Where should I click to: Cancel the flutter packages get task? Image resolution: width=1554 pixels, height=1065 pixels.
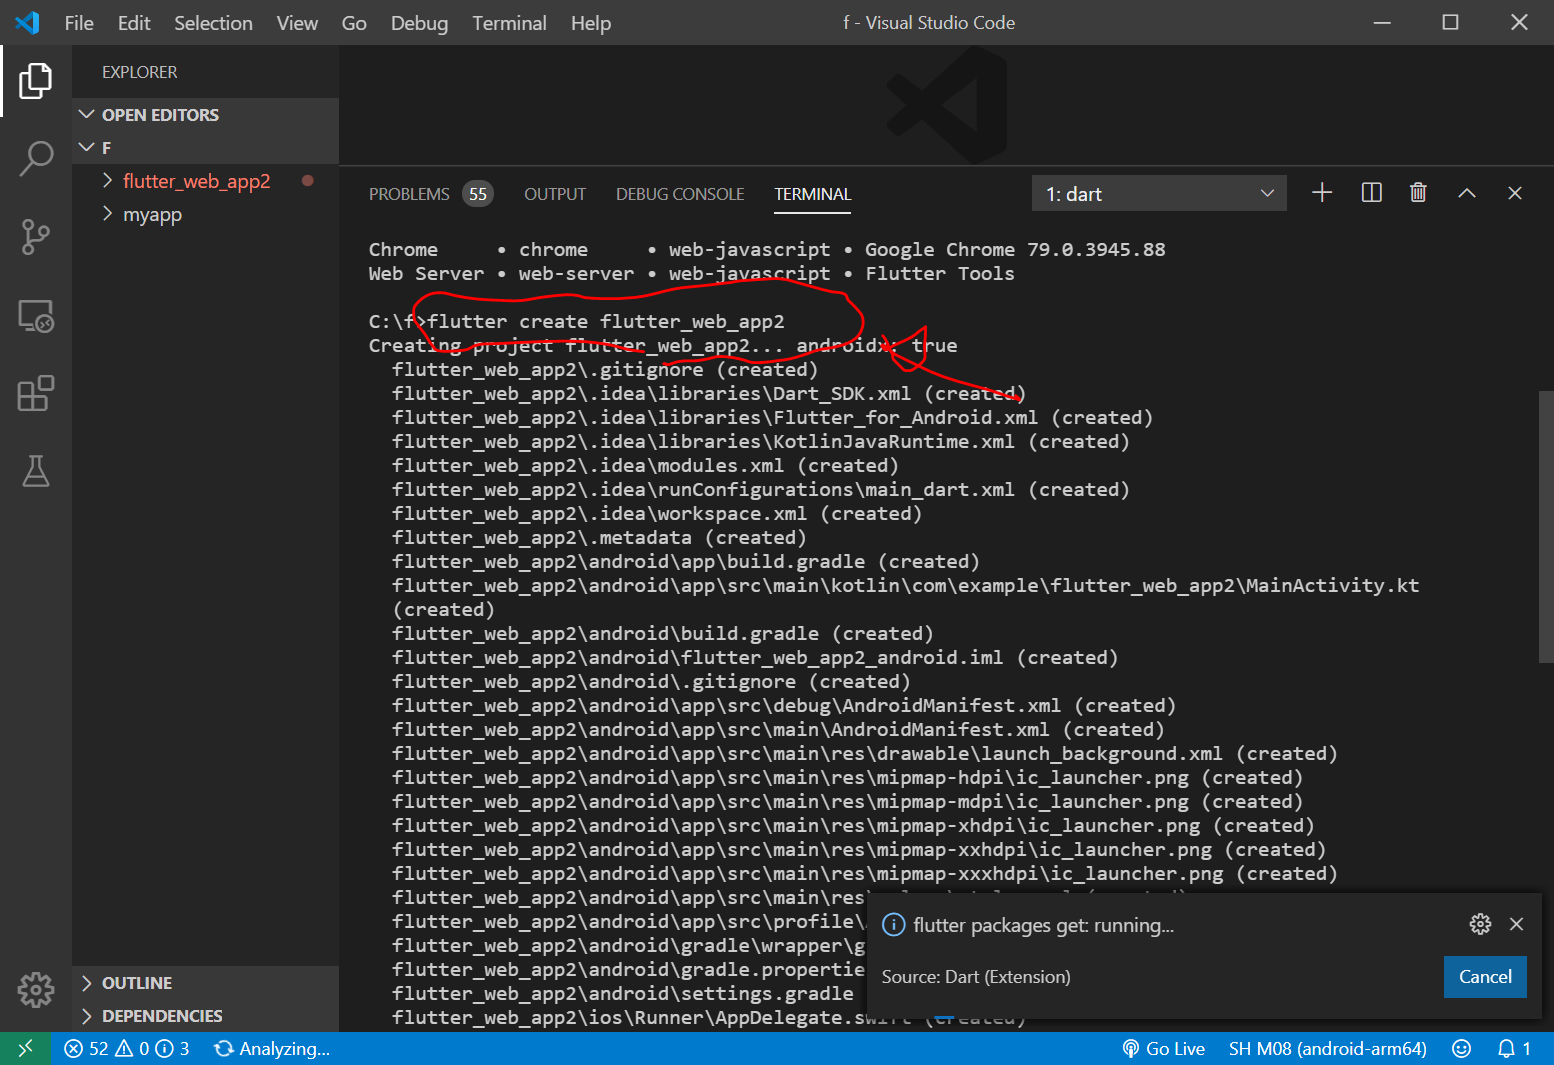coord(1485,977)
